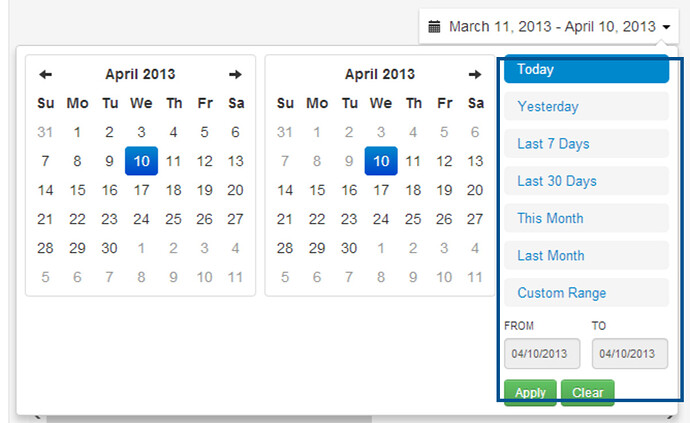
Task: Open the Custom Range option
Action: [587, 293]
